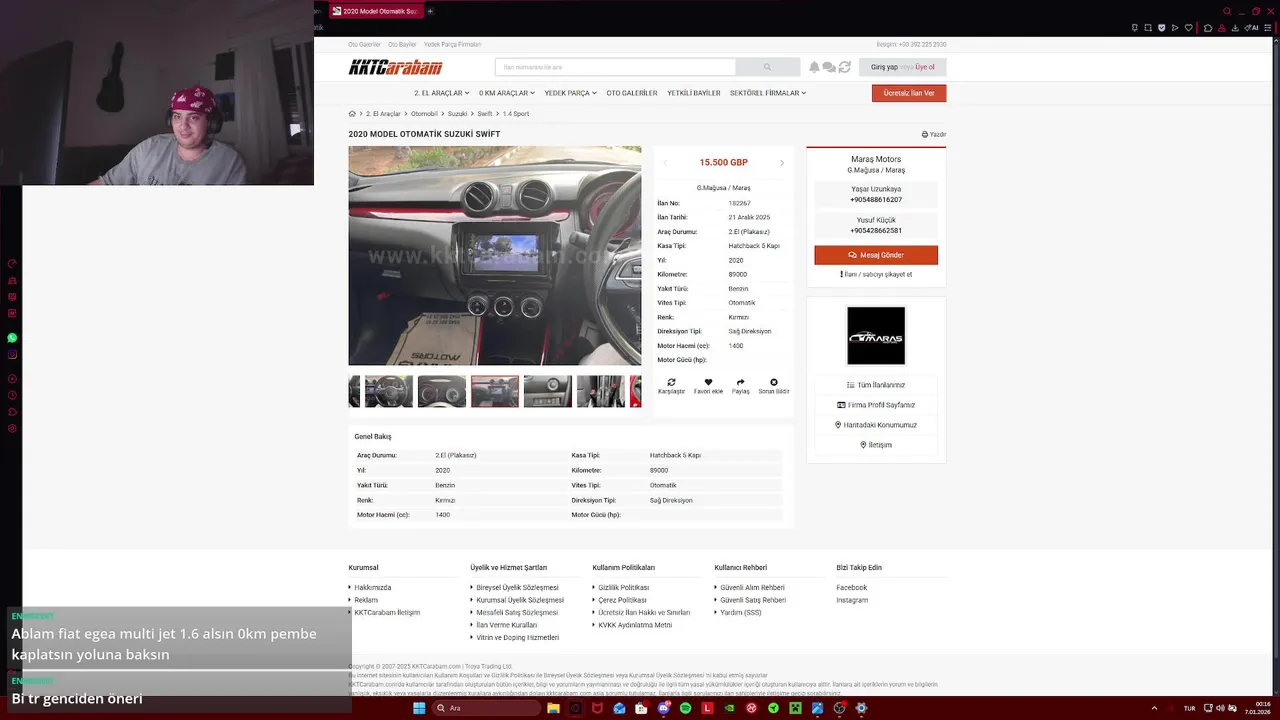Viewport: 1280px width, 720px height.
Task: Click the Giriş yap link
Action: [x=884, y=67]
